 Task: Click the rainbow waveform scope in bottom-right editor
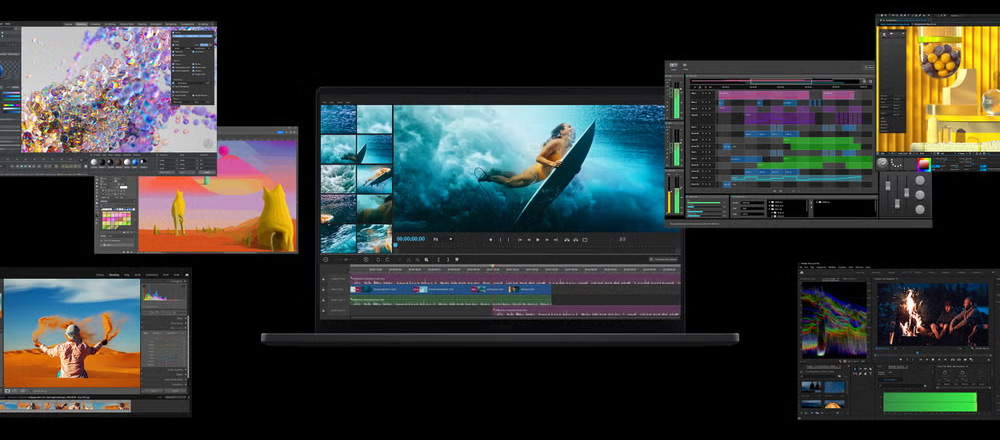(835, 320)
